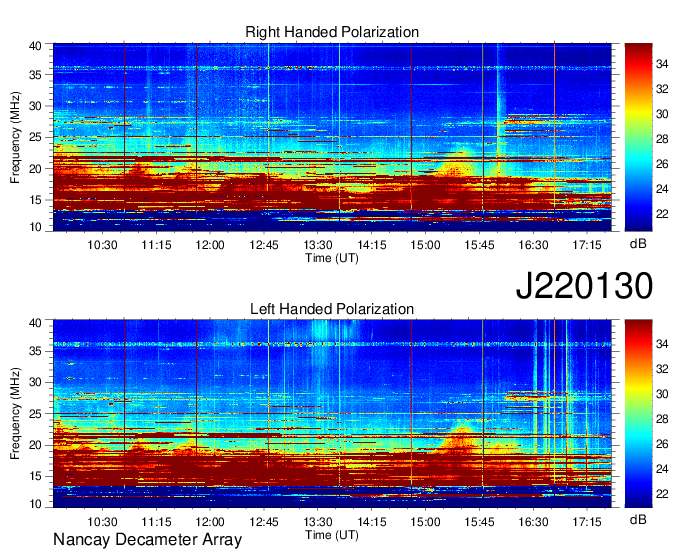
Task: Click the Right Handed plot's Time (UT) label
Action: (332, 258)
